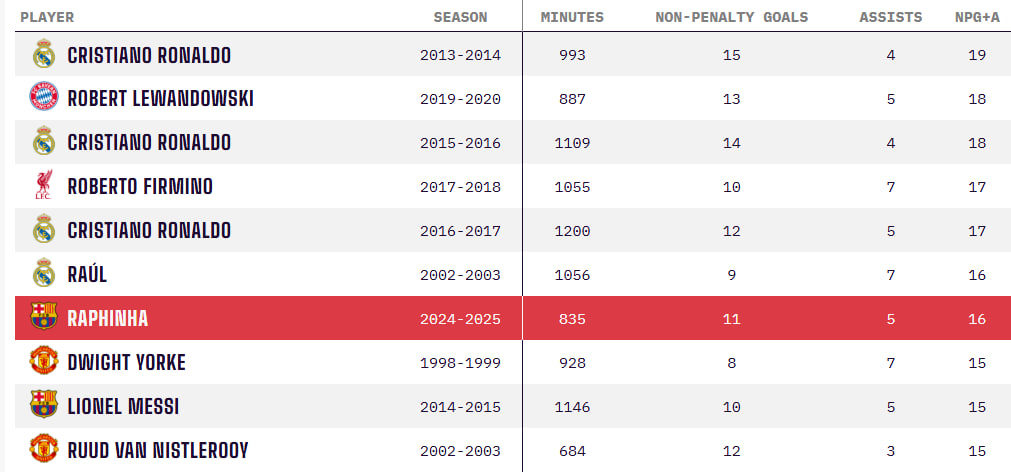1011x472 pixels.
Task: Sort table by the Minutes column header
Action: pos(572,17)
